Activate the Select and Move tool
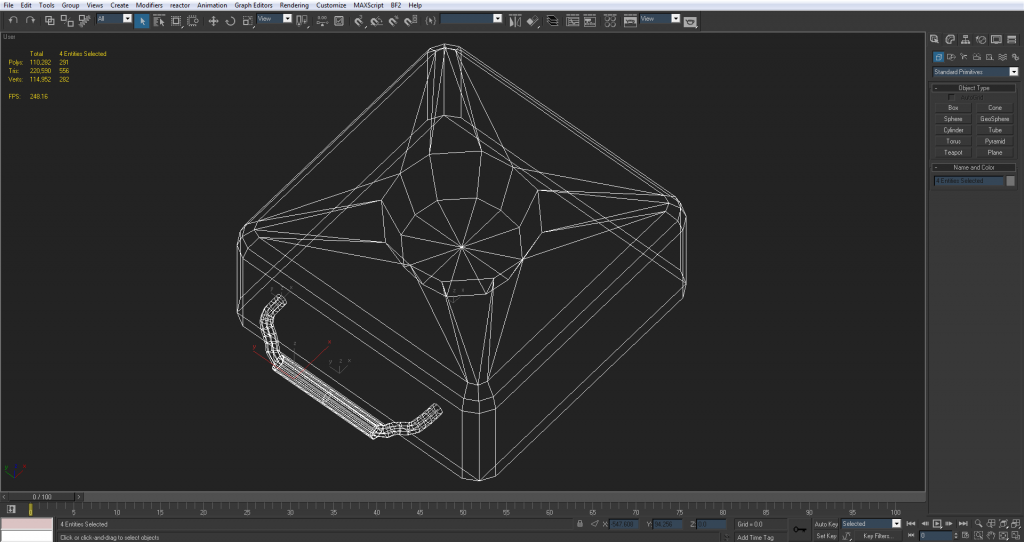Screen dimensions: 1024x542 pyautogui.click(x=213, y=20)
